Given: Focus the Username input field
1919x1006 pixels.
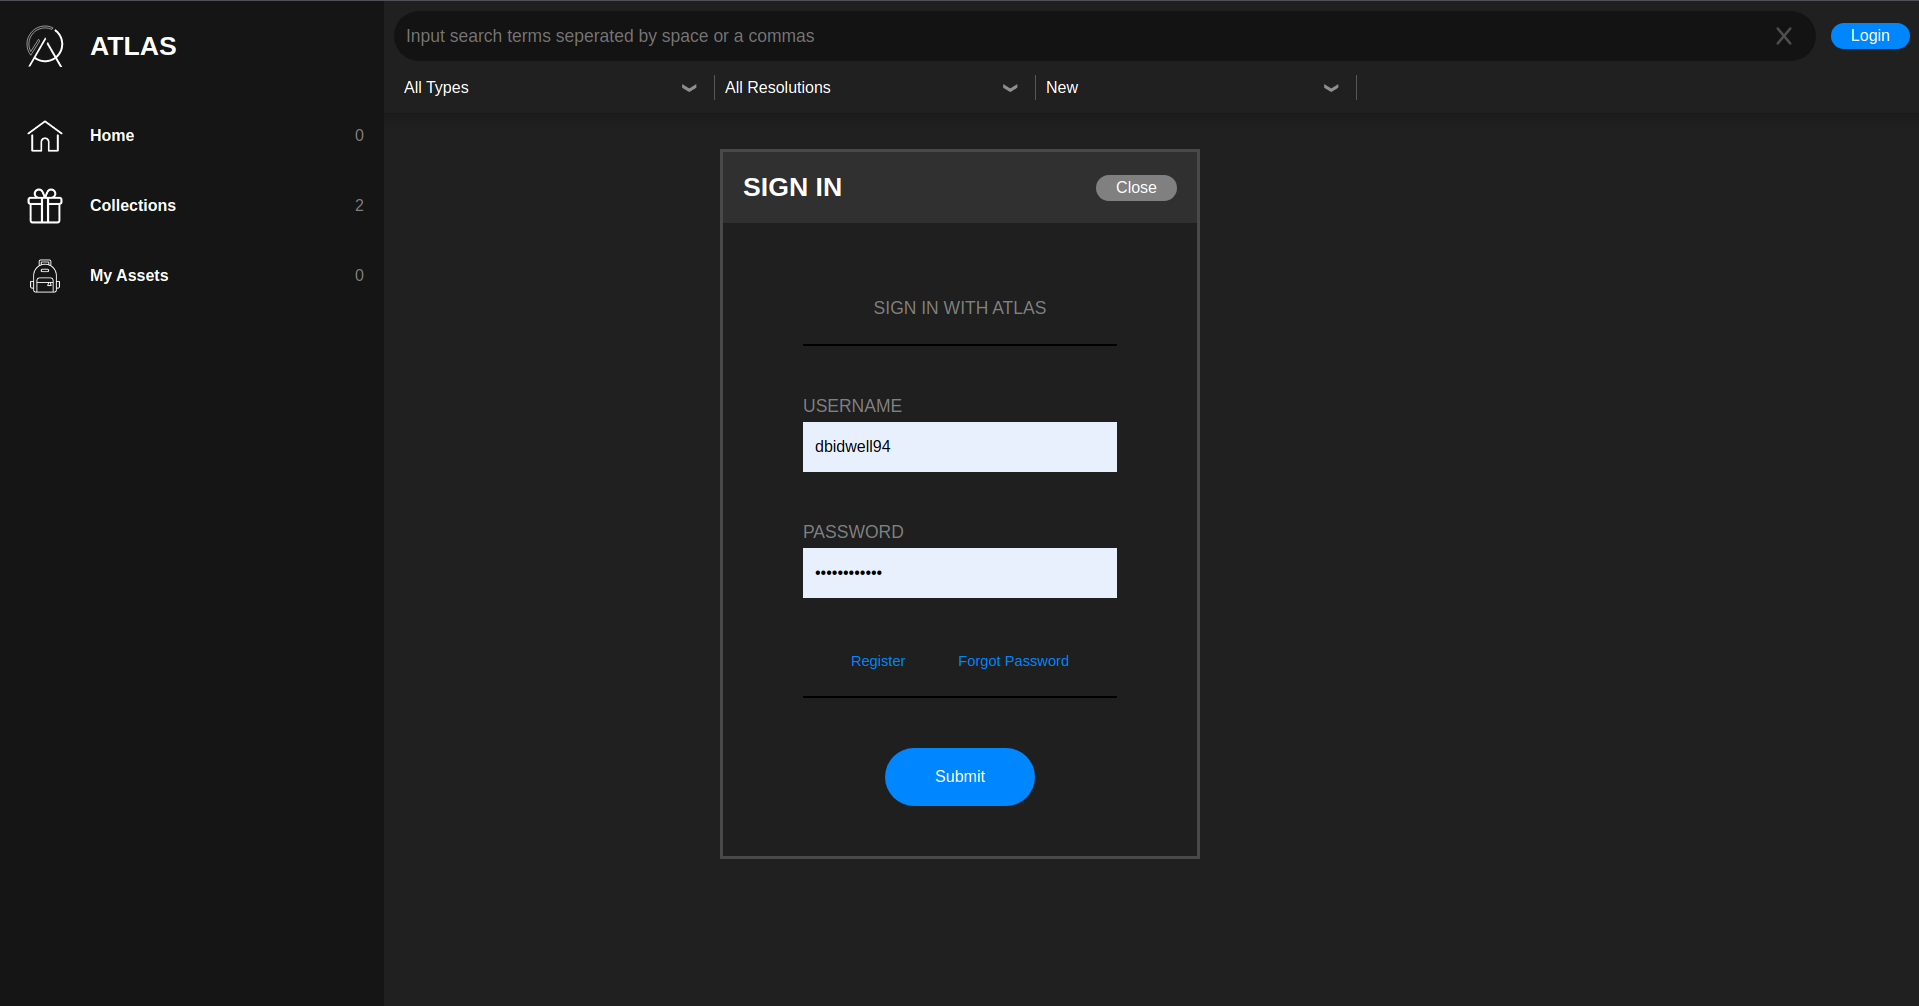Looking at the screenshot, I should pos(959,447).
